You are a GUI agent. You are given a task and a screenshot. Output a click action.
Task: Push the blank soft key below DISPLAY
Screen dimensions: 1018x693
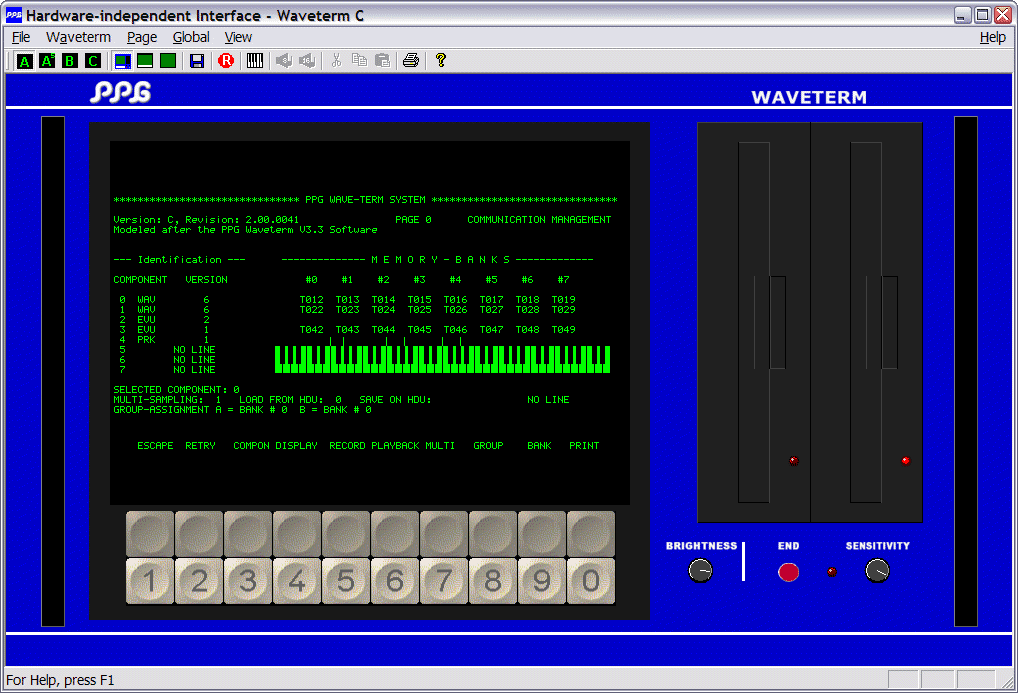click(x=297, y=534)
